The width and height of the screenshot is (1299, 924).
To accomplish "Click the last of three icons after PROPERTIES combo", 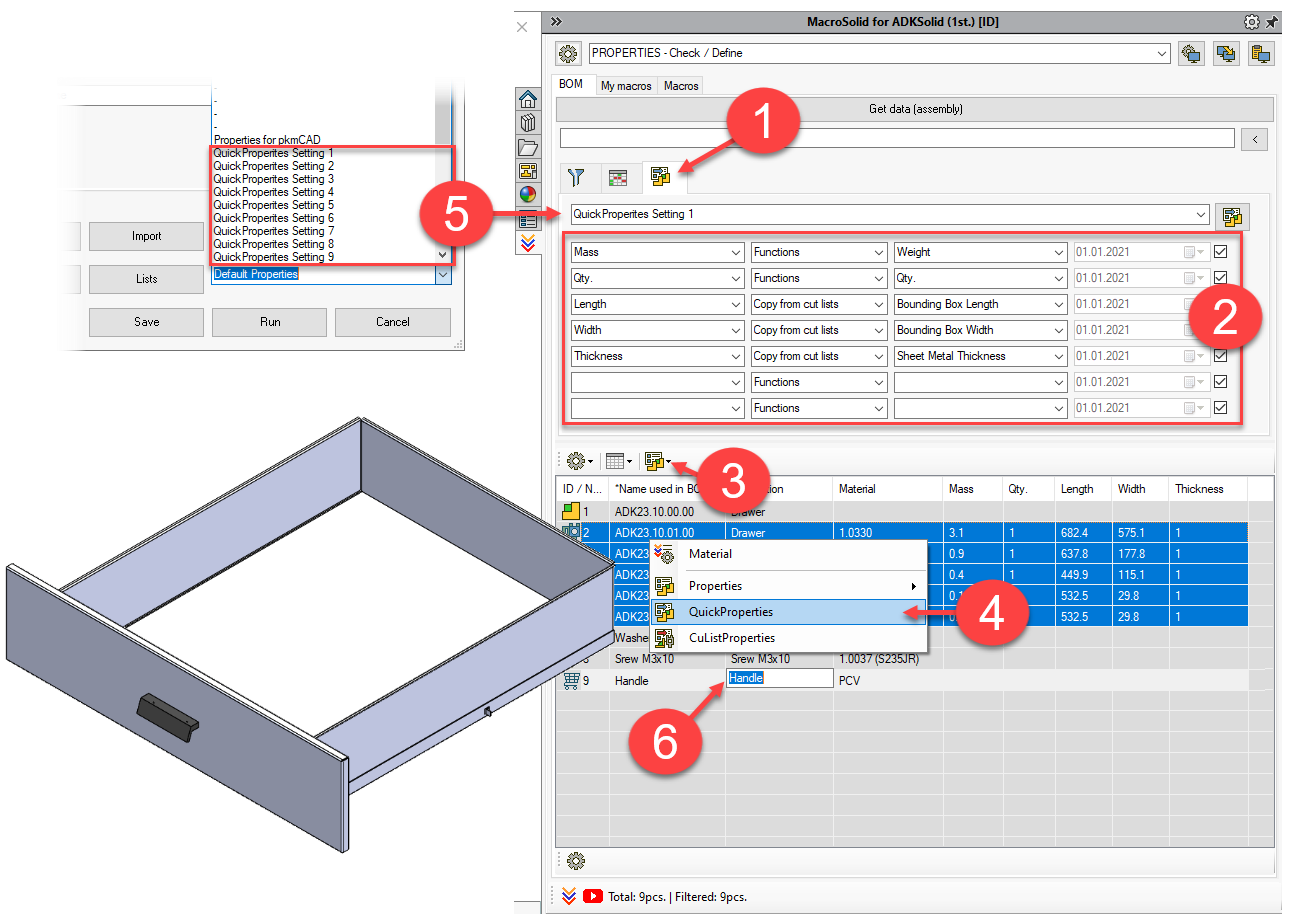I will 1261,54.
